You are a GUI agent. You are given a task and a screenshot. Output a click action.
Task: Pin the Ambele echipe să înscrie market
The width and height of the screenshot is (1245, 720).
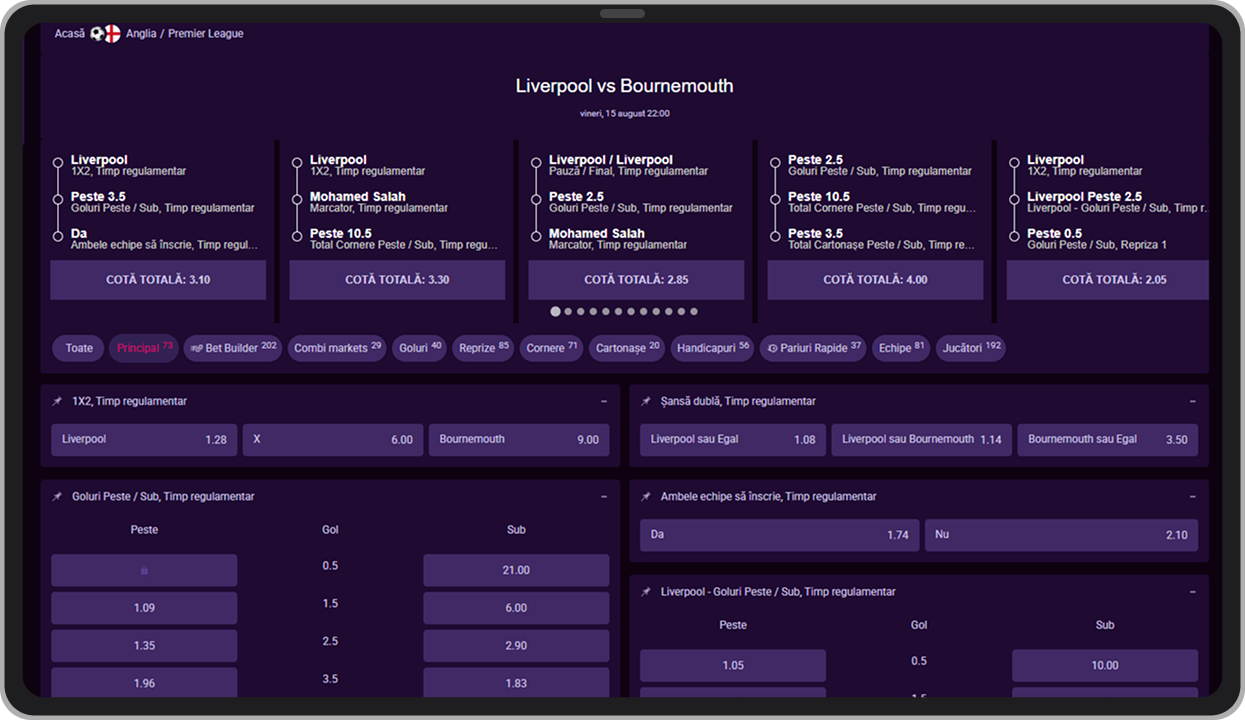pos(646,496)
